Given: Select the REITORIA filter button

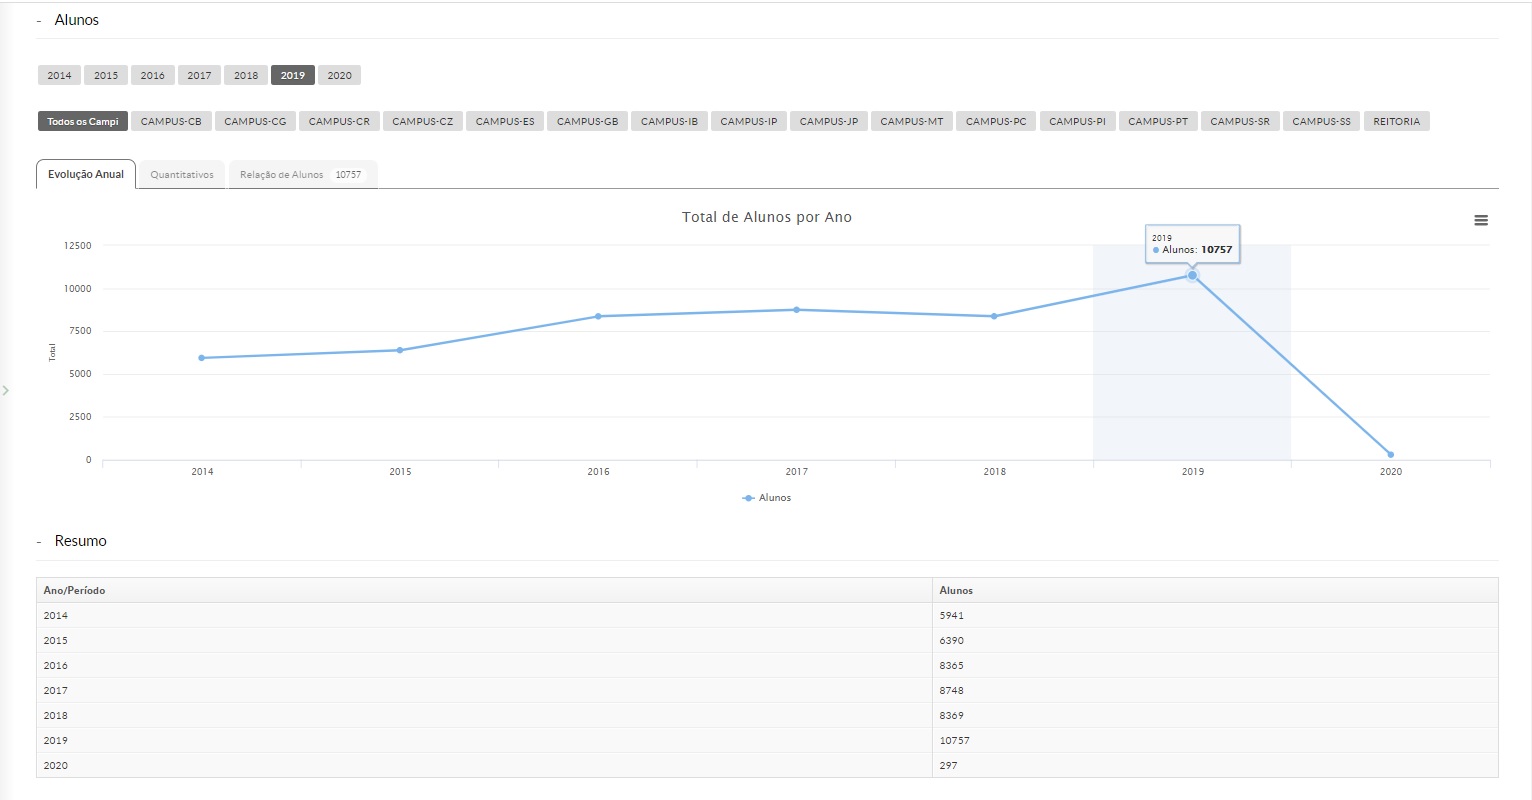Looking at the screenshot, I should (x=1396, y=122).
